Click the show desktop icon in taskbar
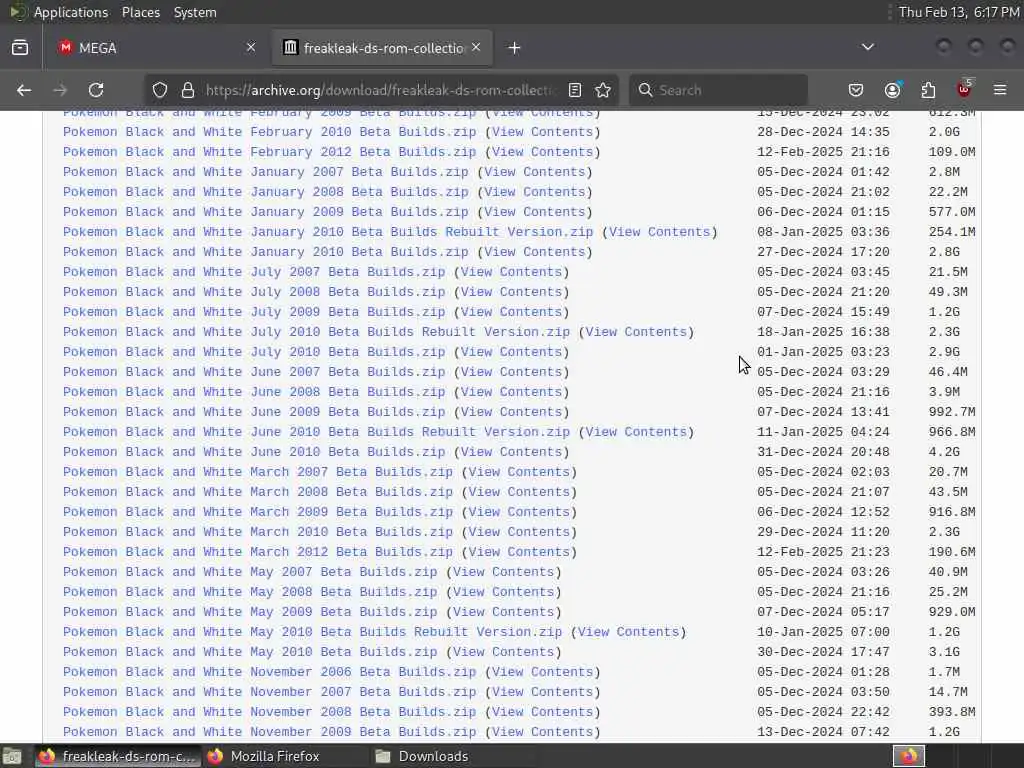 (12, 757)
